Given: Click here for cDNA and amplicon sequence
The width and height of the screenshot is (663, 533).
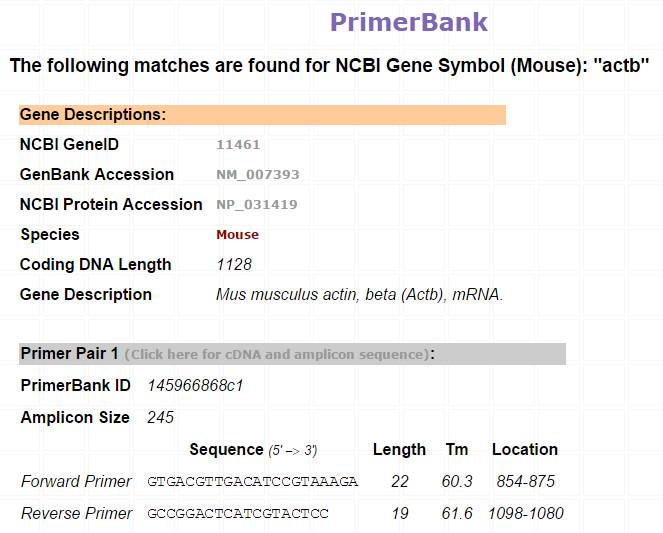Looking at the screenshot, I should tap(277, 354).
